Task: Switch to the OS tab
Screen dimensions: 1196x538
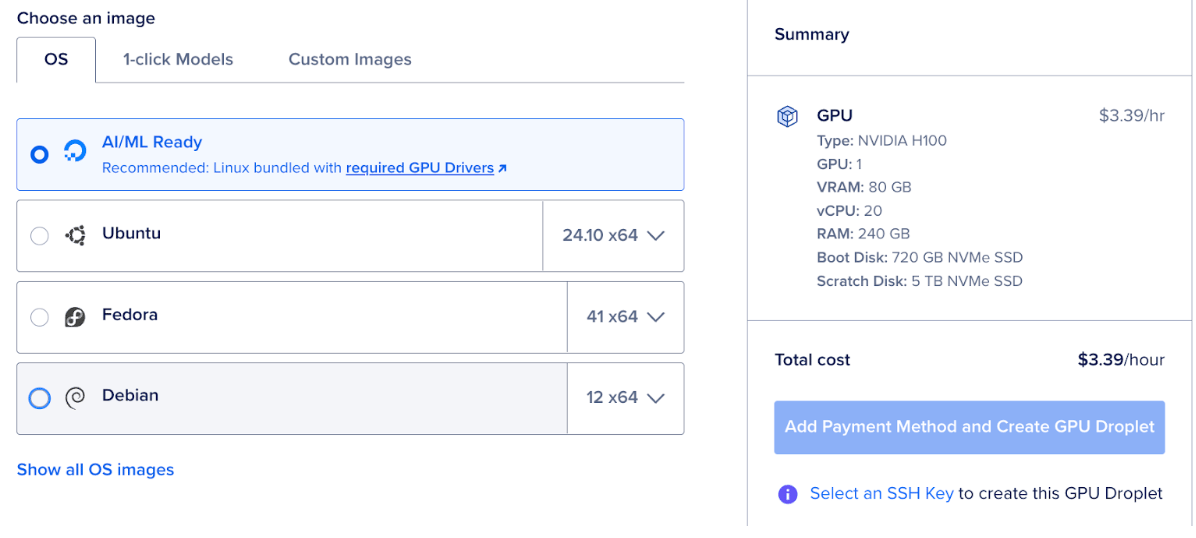Action: [56, 60]
